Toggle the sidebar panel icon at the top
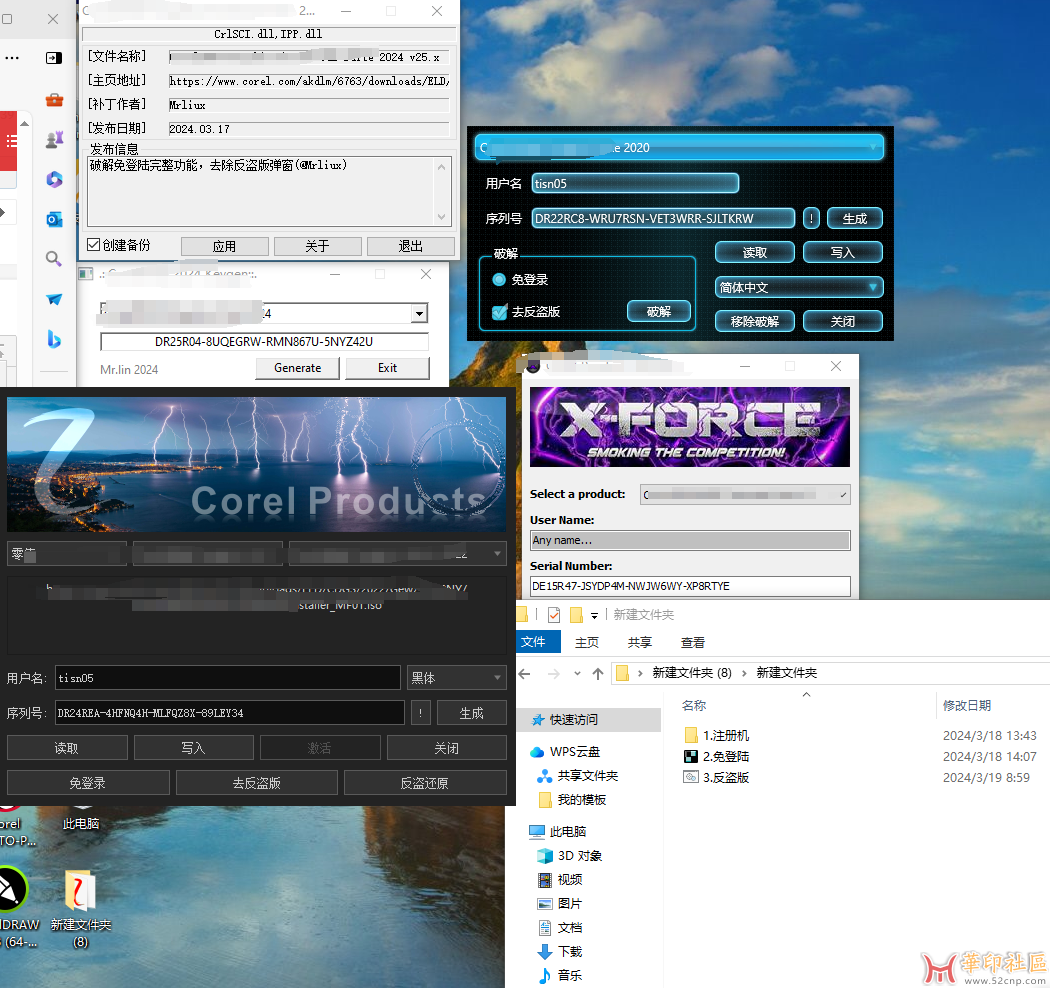 tap(54, 58)
